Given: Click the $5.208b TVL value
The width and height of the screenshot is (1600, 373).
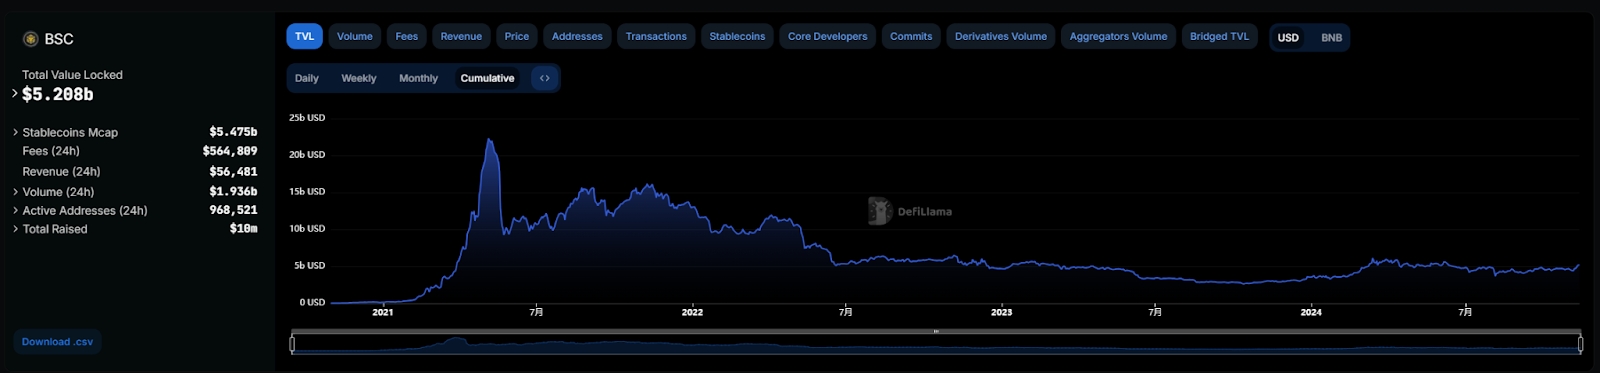Looking at the screenshot, I should [x=58, y=94].
